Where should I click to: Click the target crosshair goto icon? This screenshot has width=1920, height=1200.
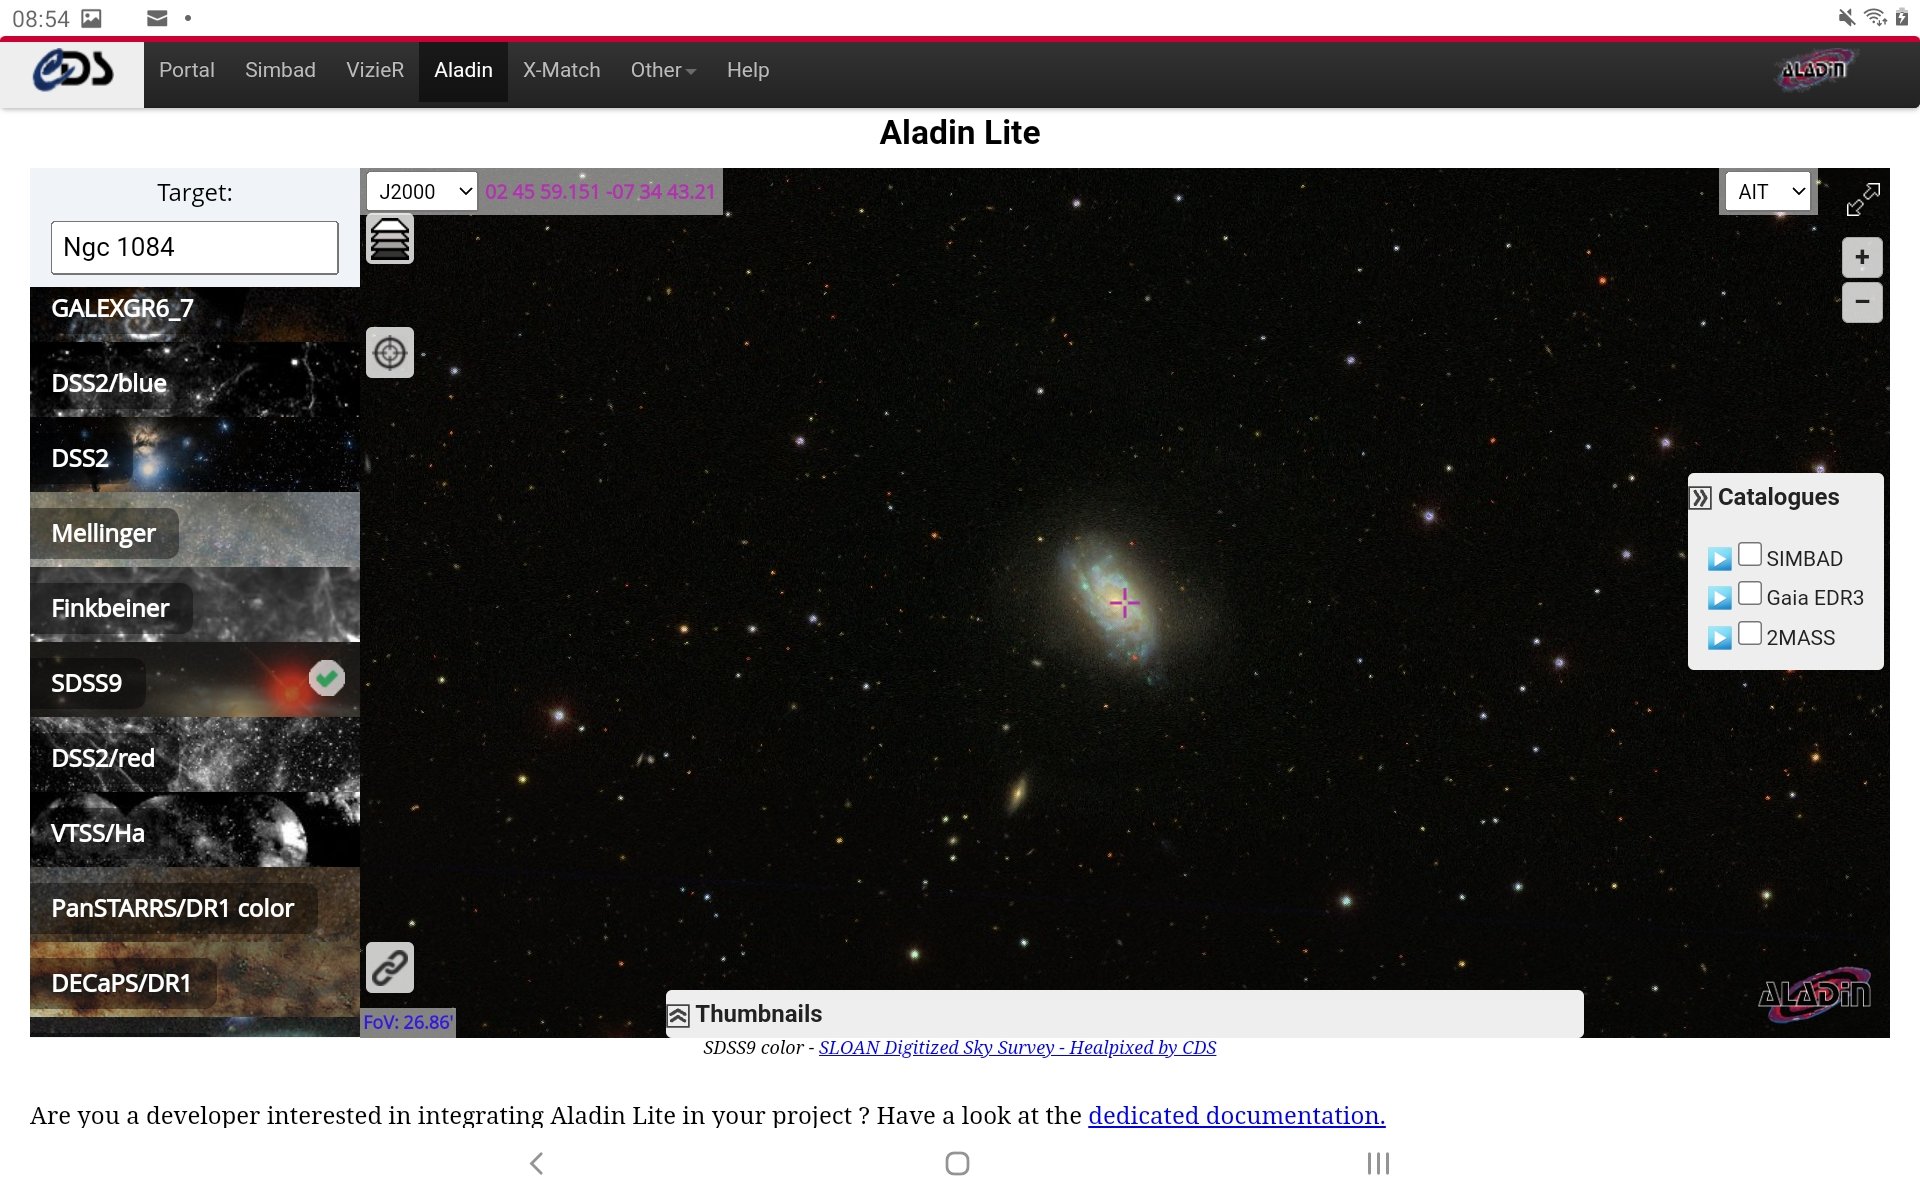pos(390,352)
